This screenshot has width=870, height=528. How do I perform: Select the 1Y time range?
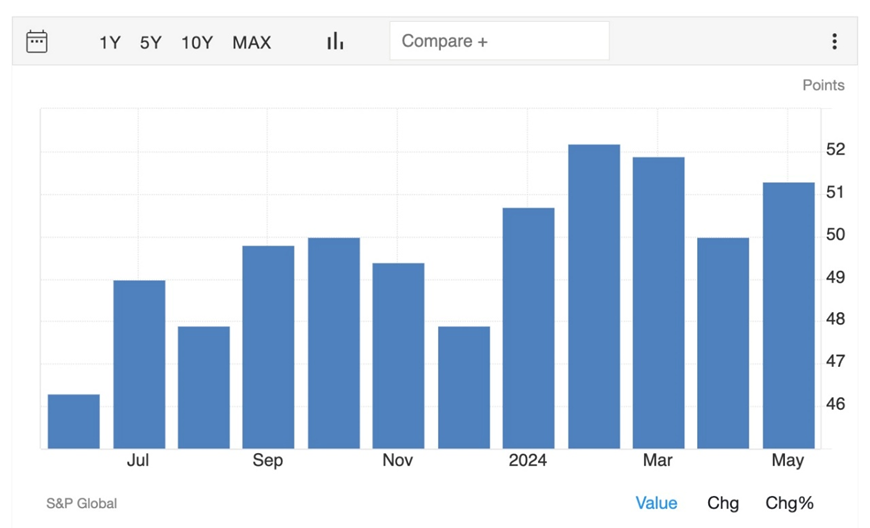click(110, 43)
